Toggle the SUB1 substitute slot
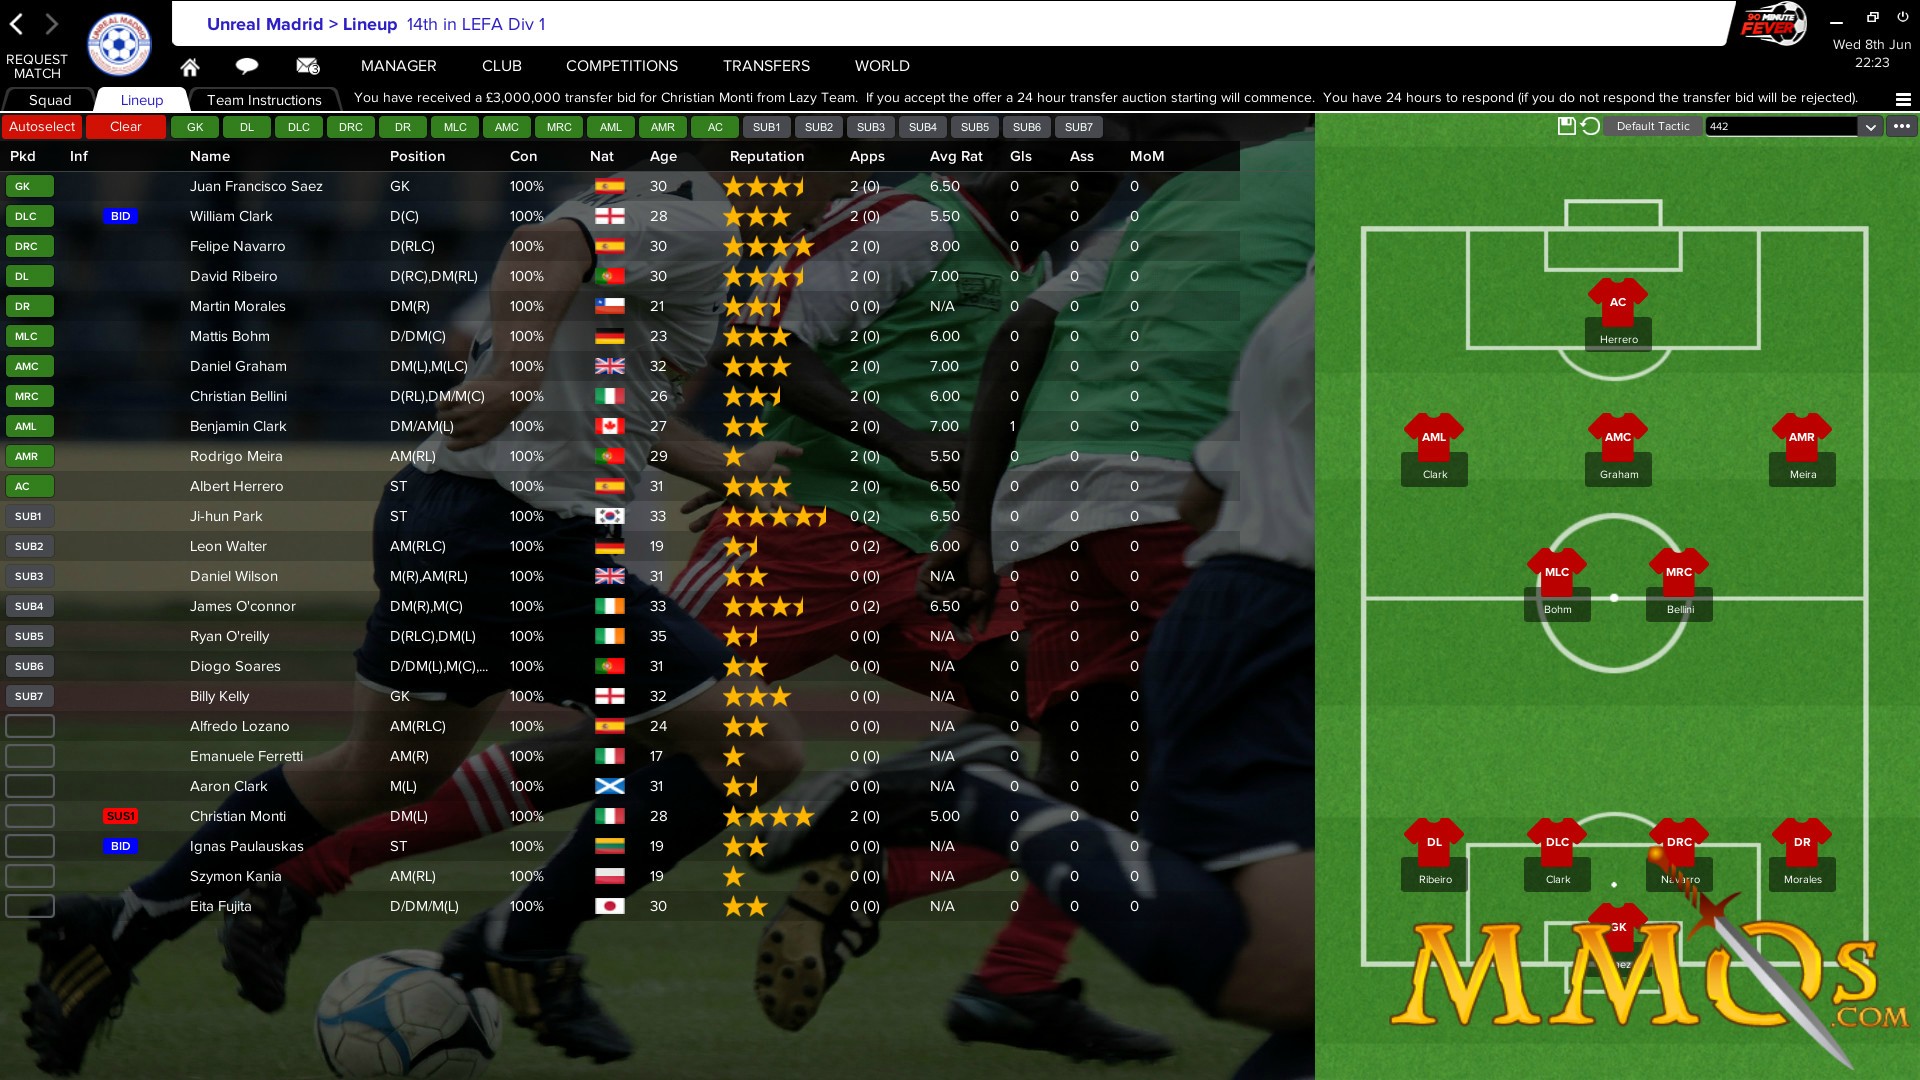 764,127
